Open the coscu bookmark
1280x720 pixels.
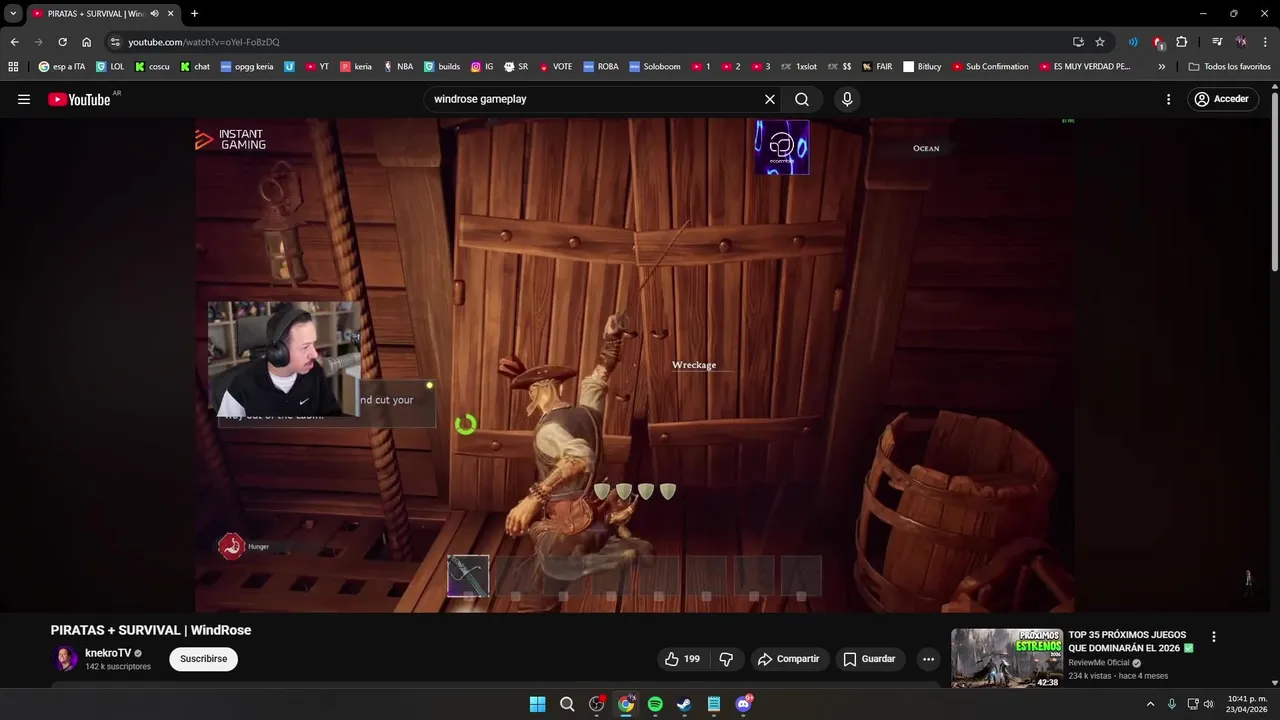(152, 67)
